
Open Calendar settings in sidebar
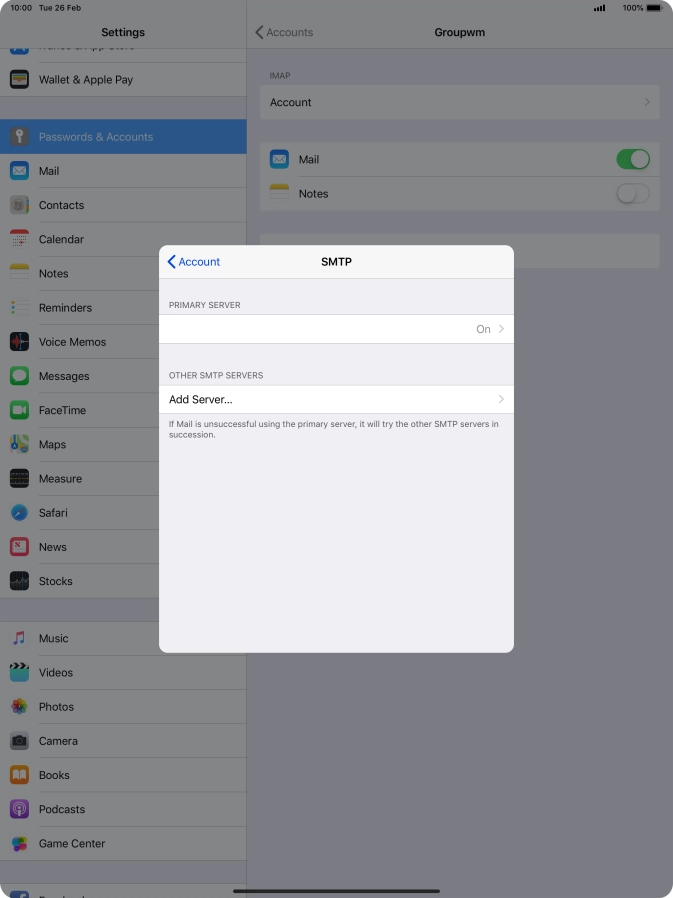[61, 240]
